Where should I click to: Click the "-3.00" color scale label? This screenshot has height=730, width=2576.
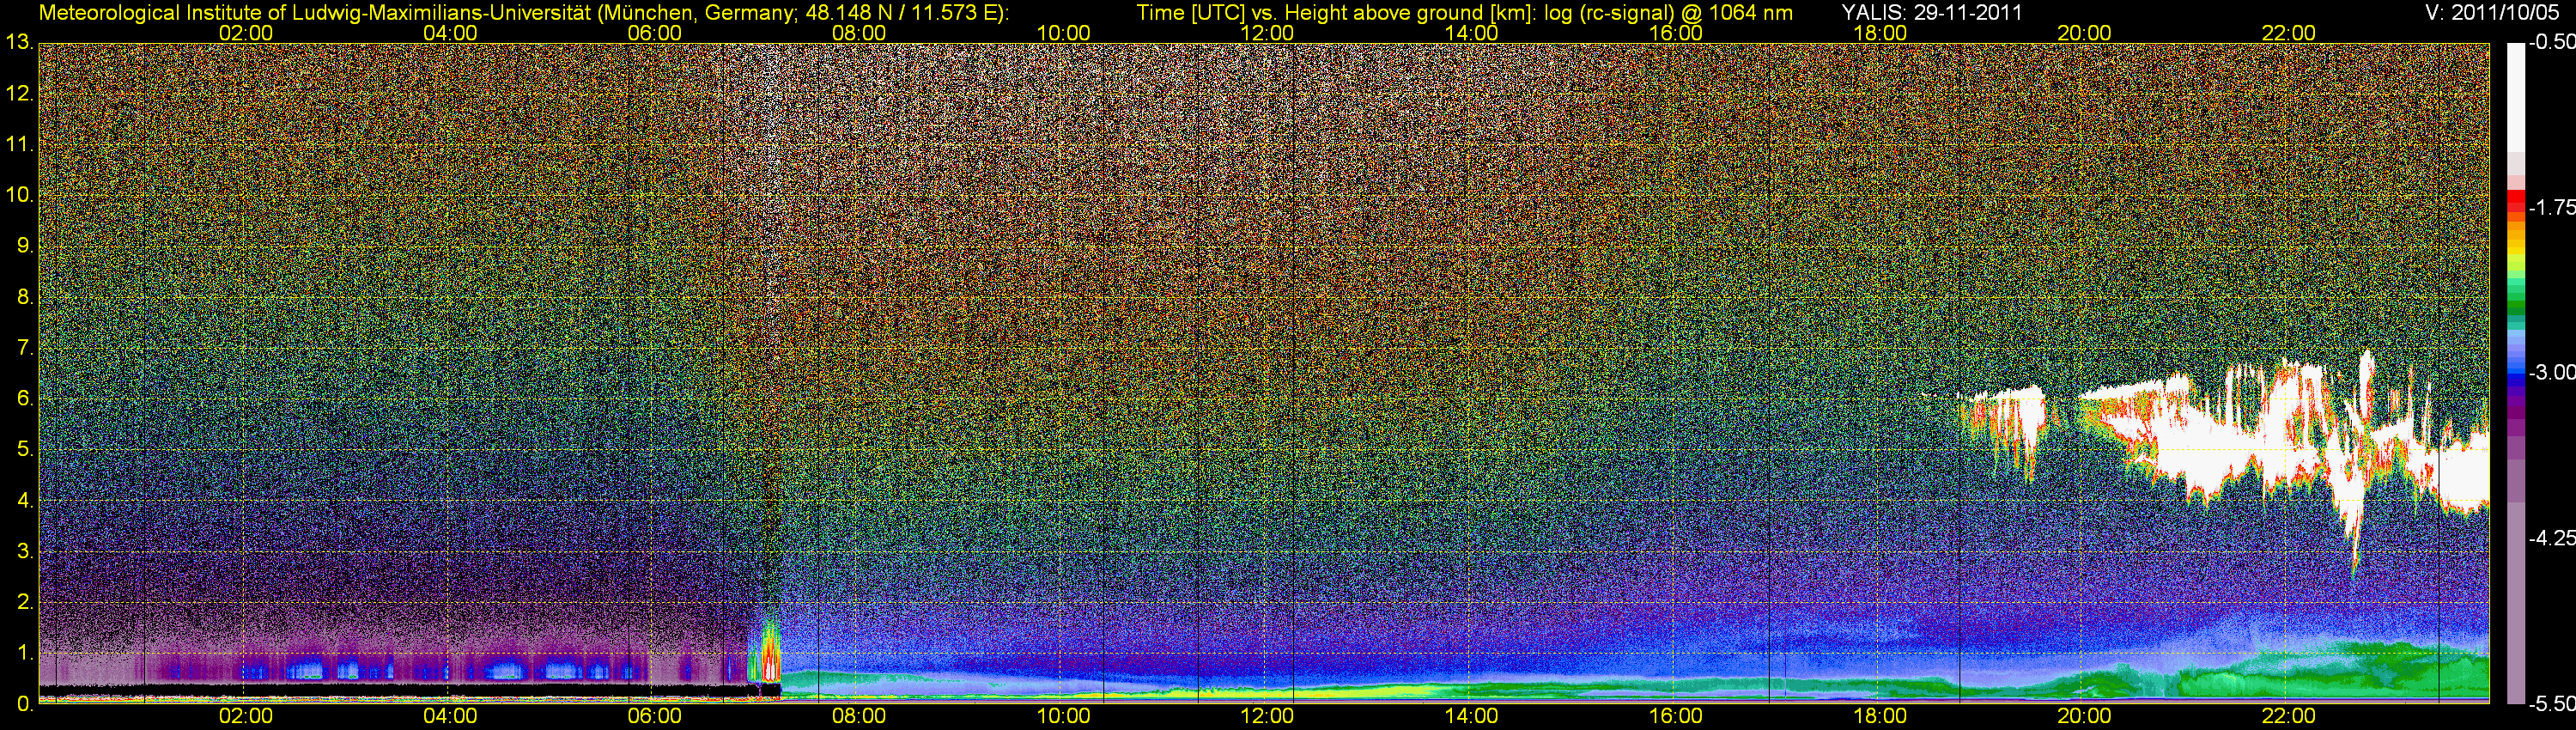coord(2552,373)
